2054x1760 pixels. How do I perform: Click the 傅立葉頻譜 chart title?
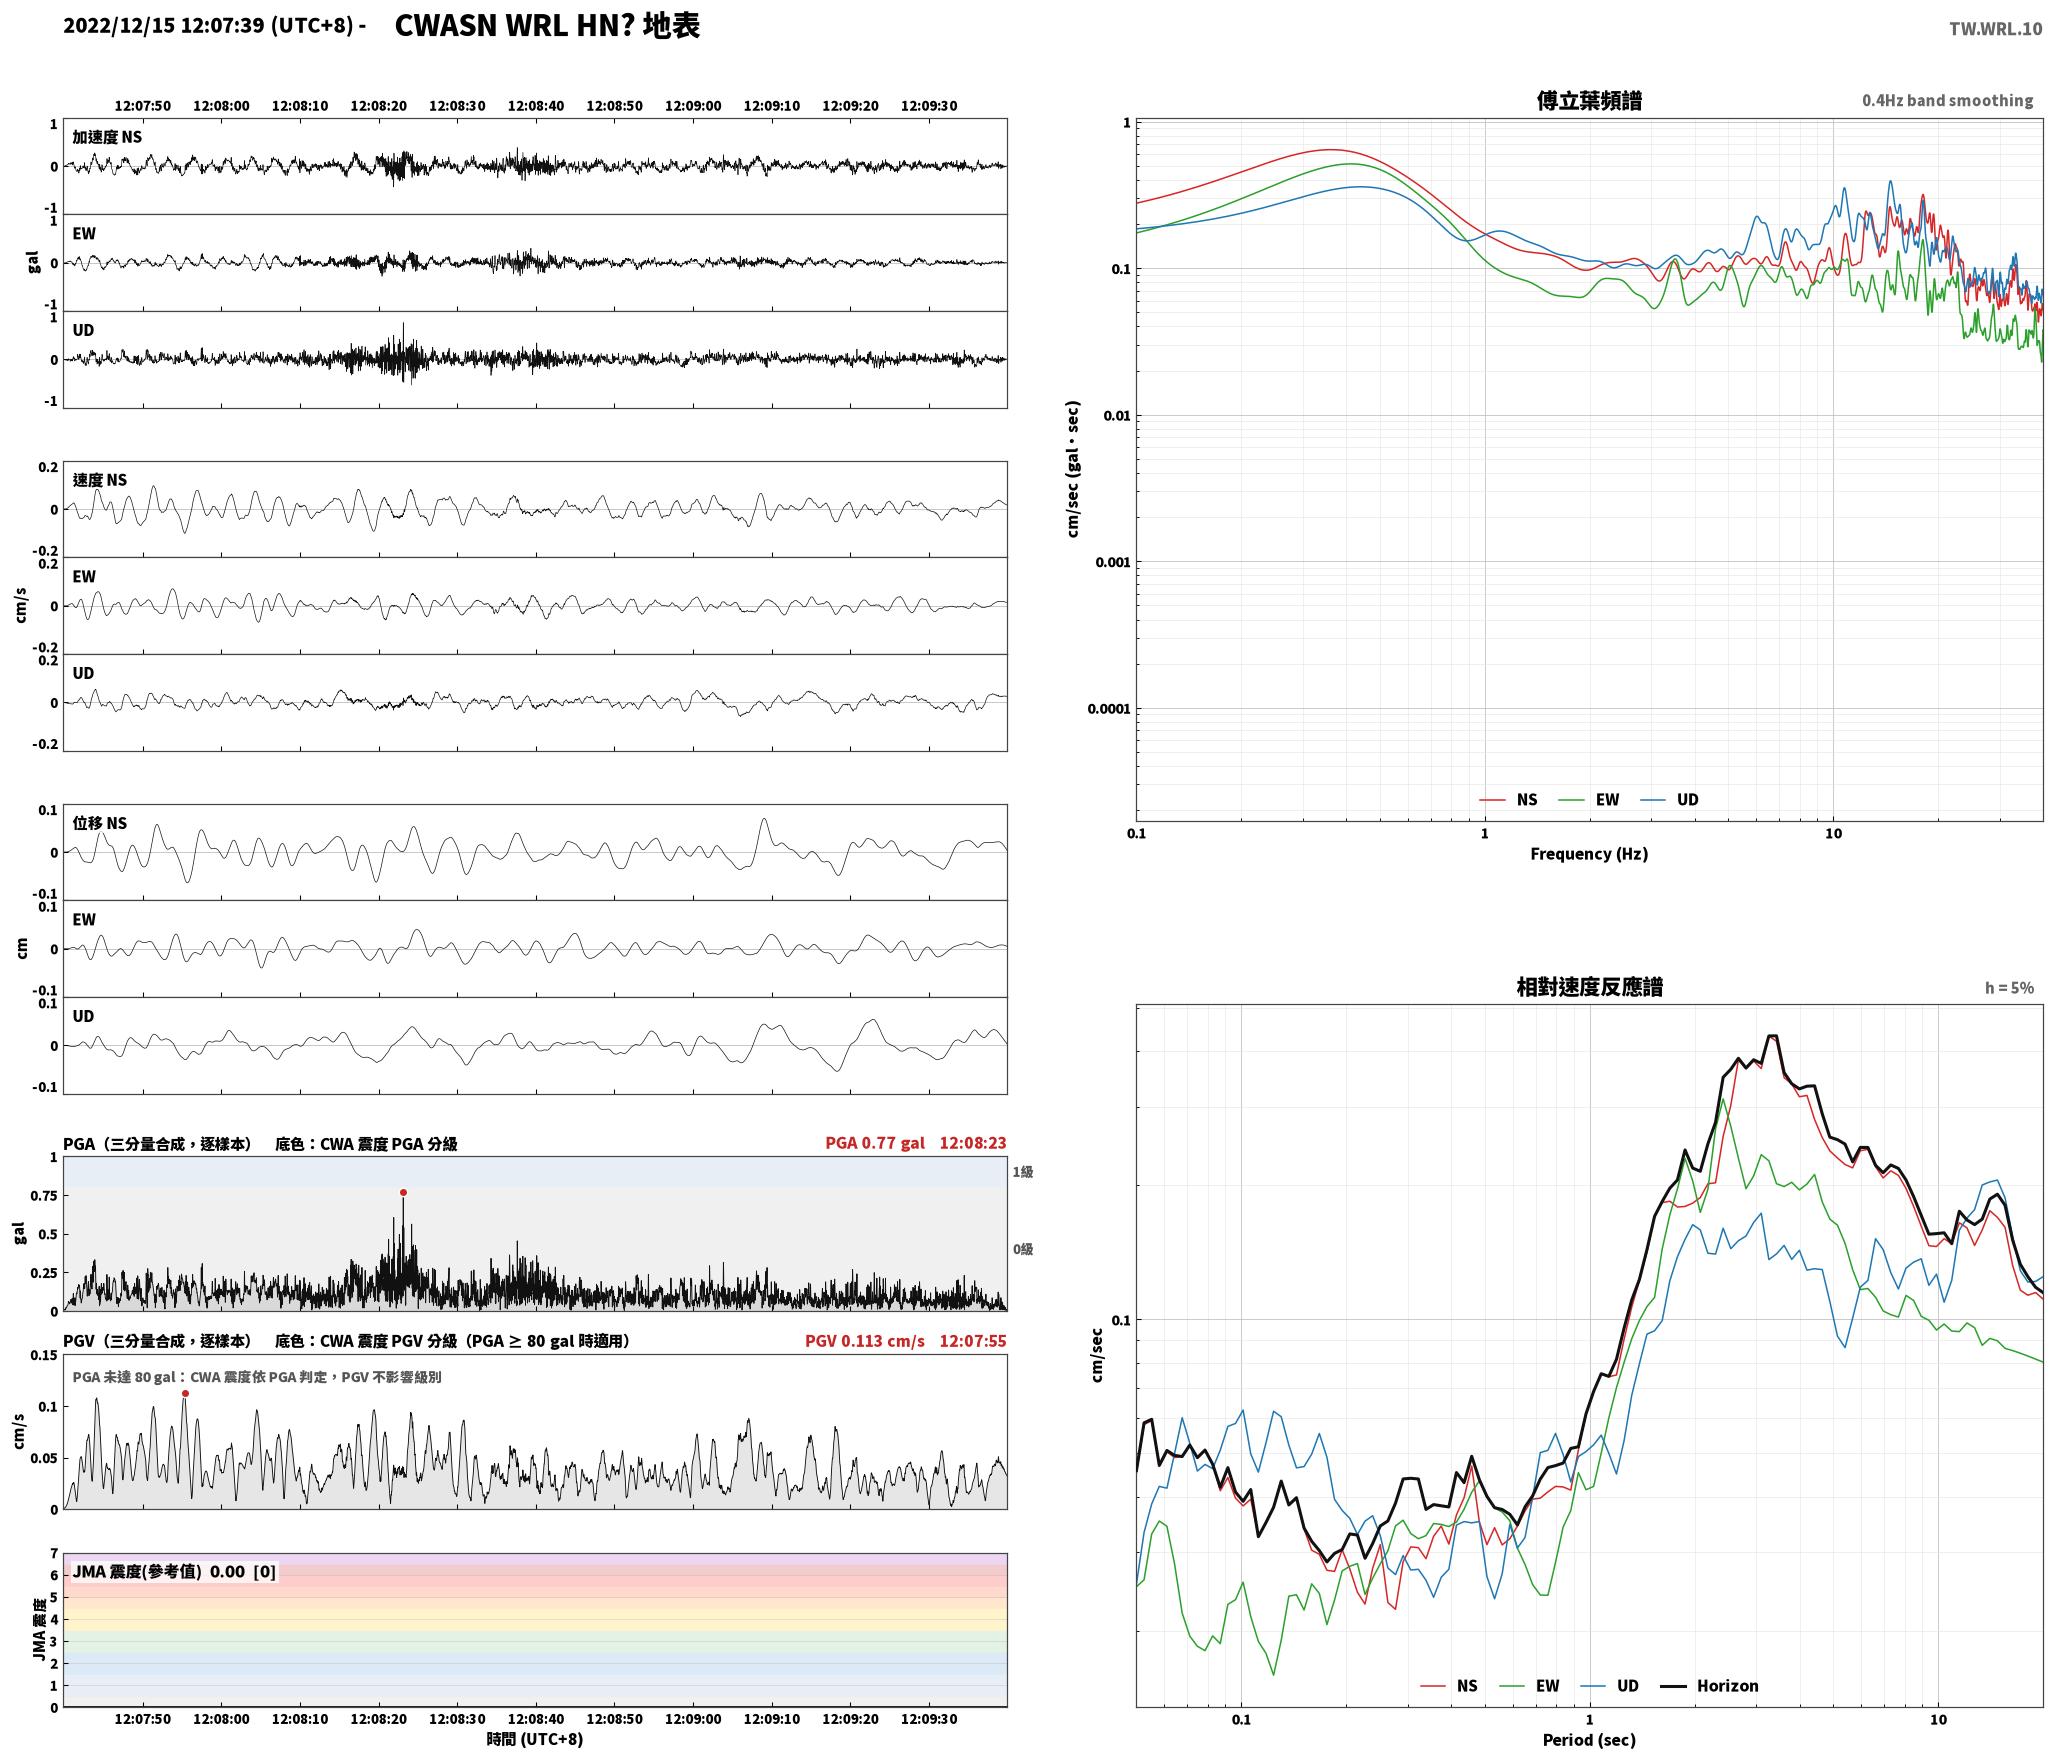1589,101
